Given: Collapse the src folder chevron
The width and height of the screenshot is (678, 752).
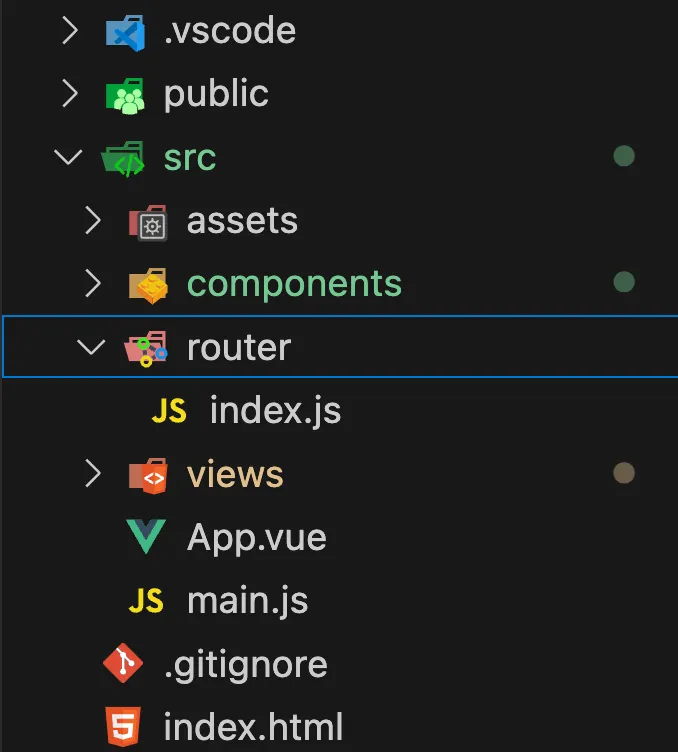Looking at the screenshot, I should tap(69, 158).
